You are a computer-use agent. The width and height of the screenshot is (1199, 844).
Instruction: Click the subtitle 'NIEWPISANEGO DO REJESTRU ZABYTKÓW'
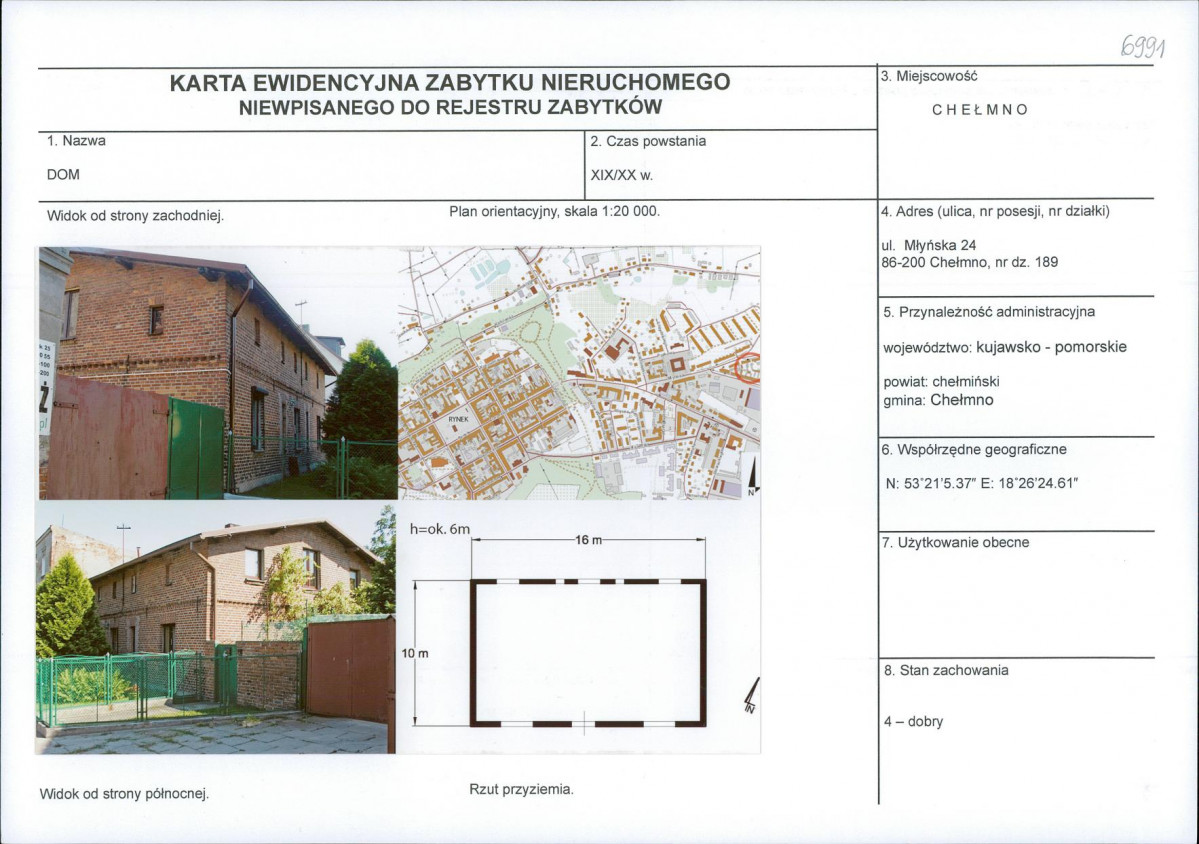pyautogui.click(x=450, y=108)
